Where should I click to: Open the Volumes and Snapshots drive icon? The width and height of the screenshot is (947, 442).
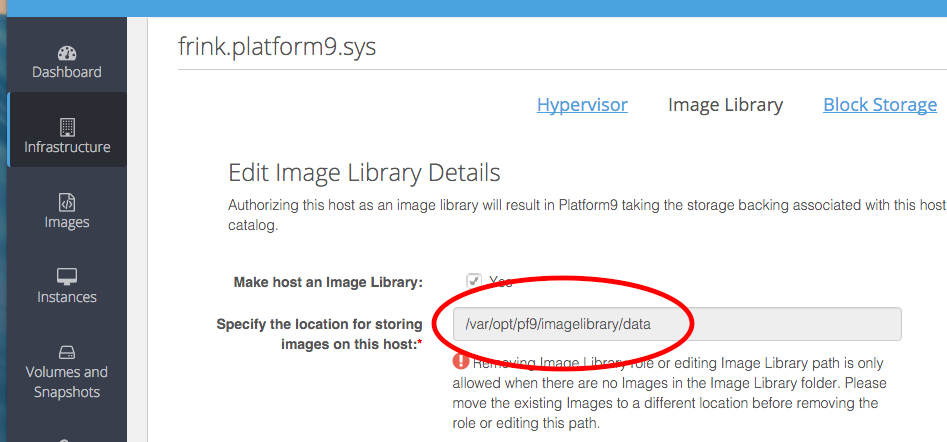coord(67,352)
